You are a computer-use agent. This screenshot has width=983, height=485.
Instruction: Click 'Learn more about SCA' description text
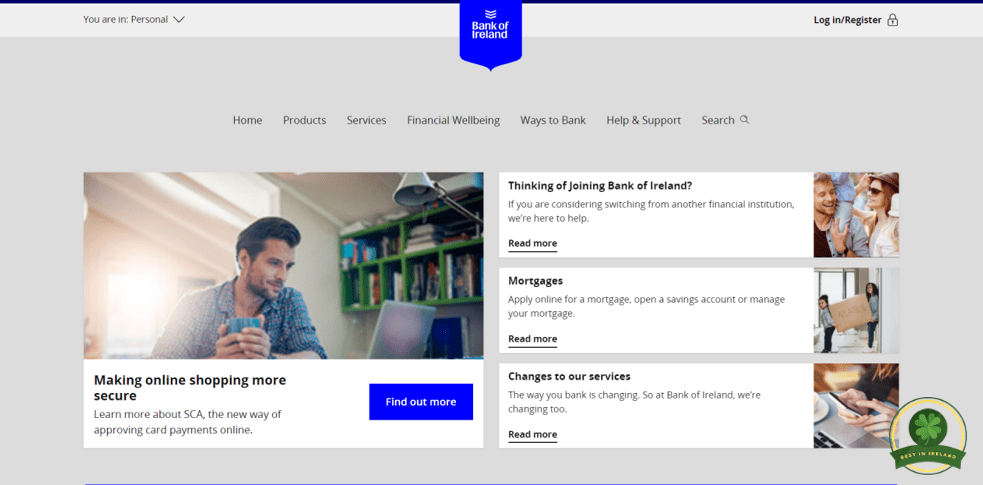point(187,422)
